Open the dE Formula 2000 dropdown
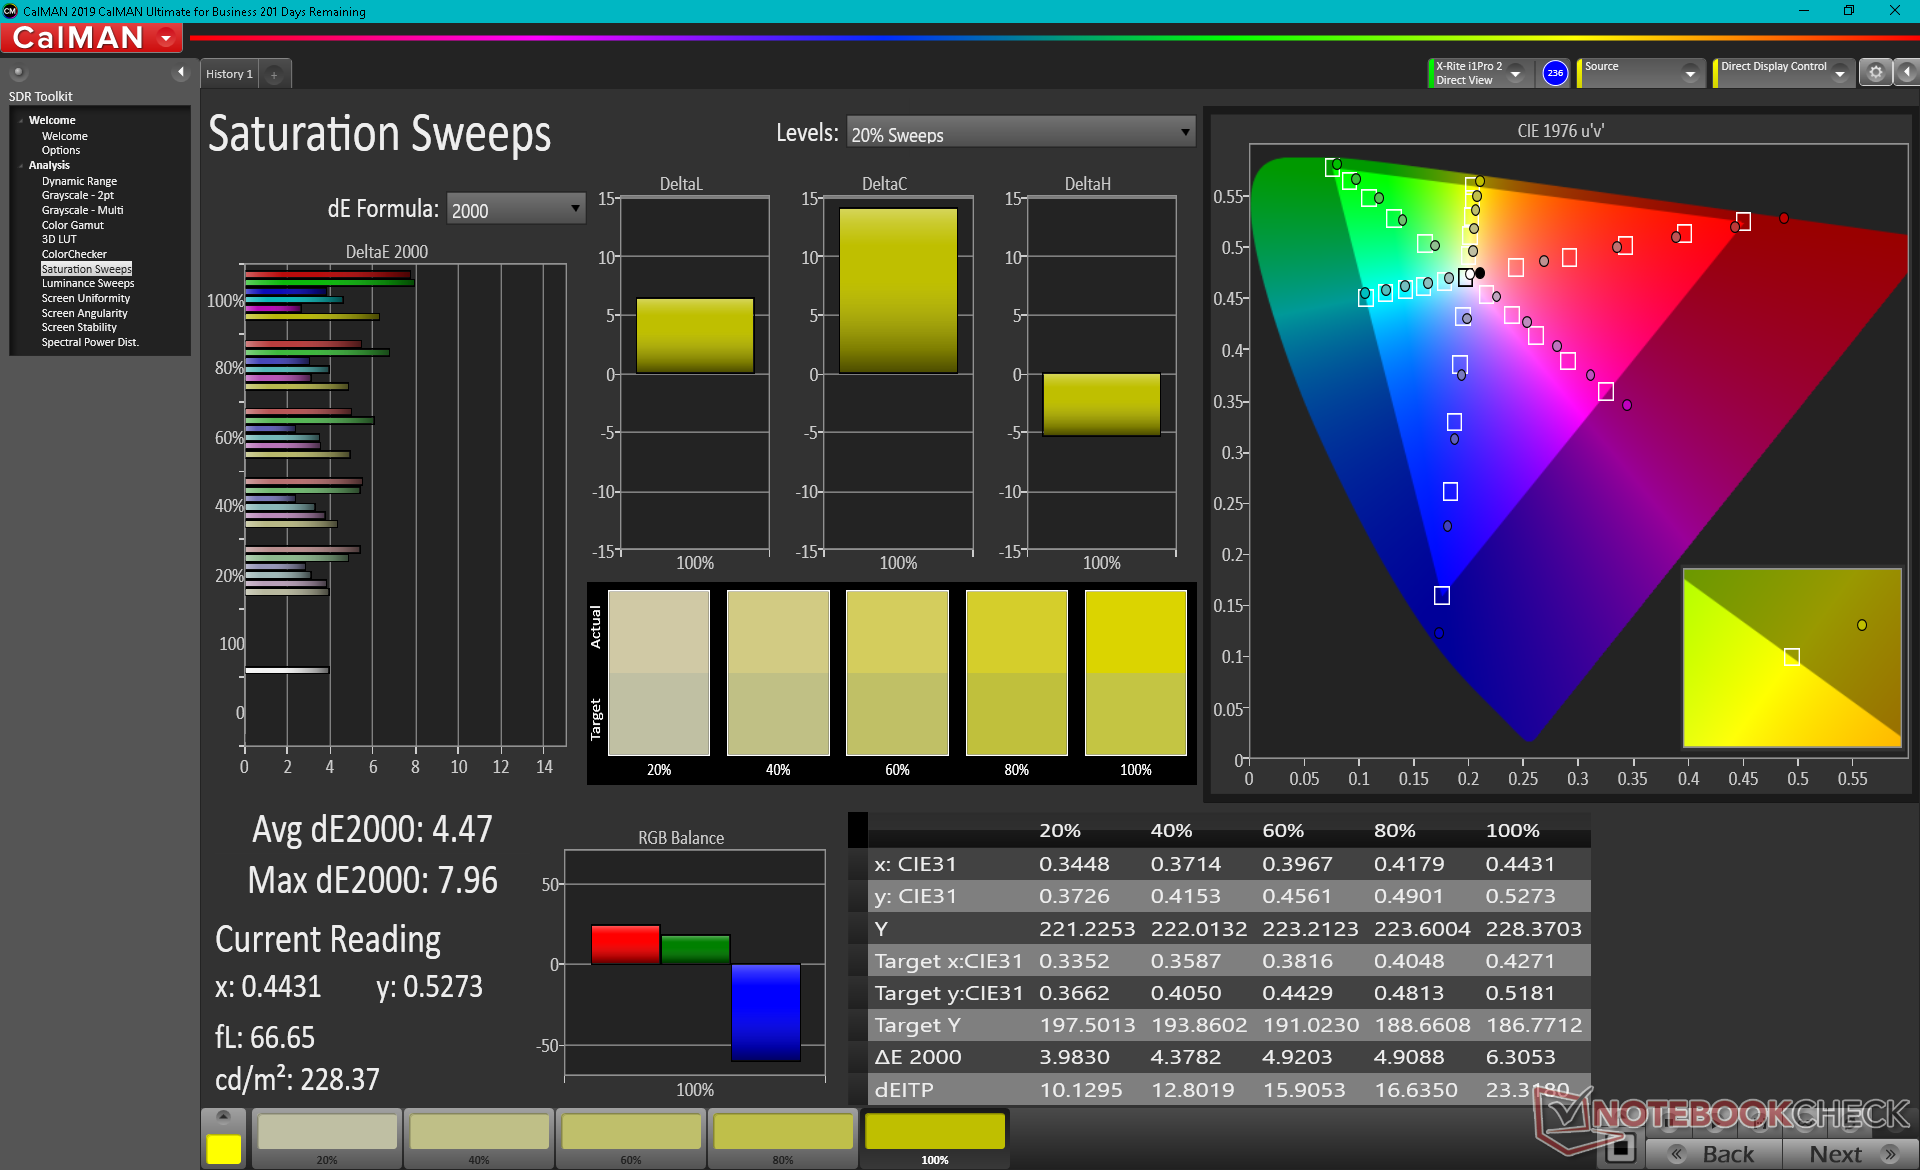Image resolution: width=1920 pixels, height=1170 pixels. tap(515, 209)
